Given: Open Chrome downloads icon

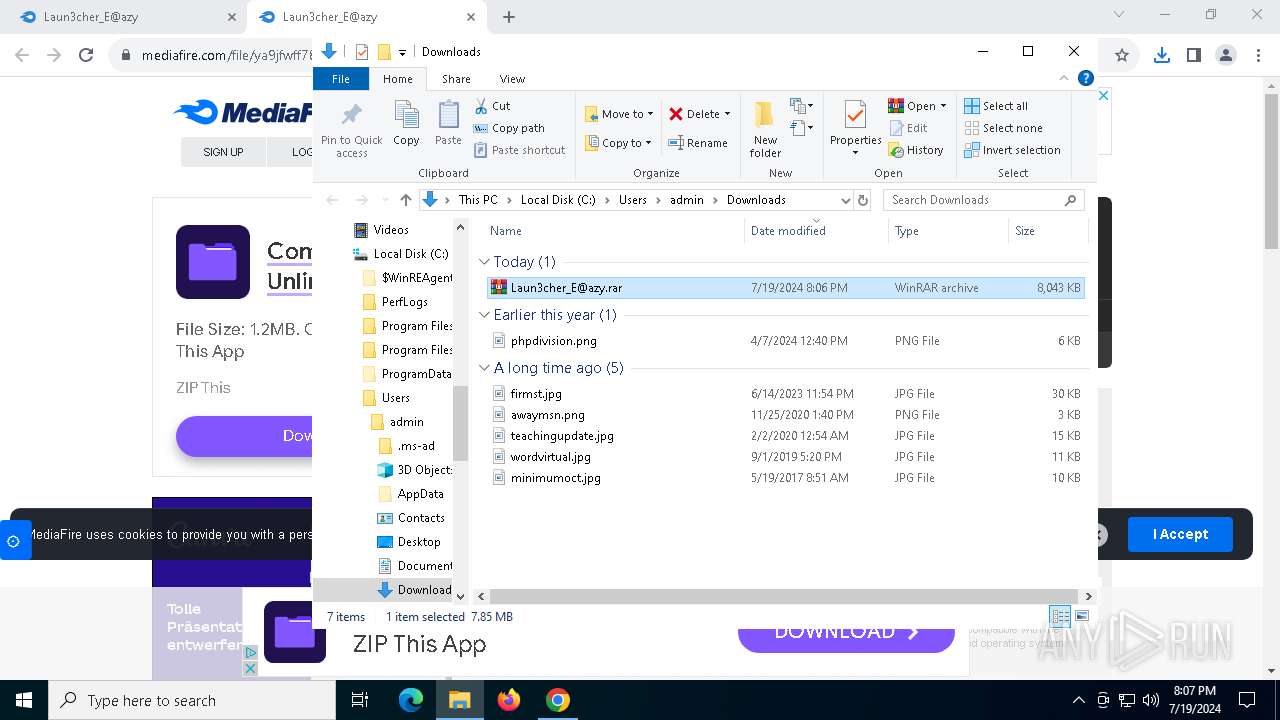Looking at the screenshot, I should tap(1161, 56).
